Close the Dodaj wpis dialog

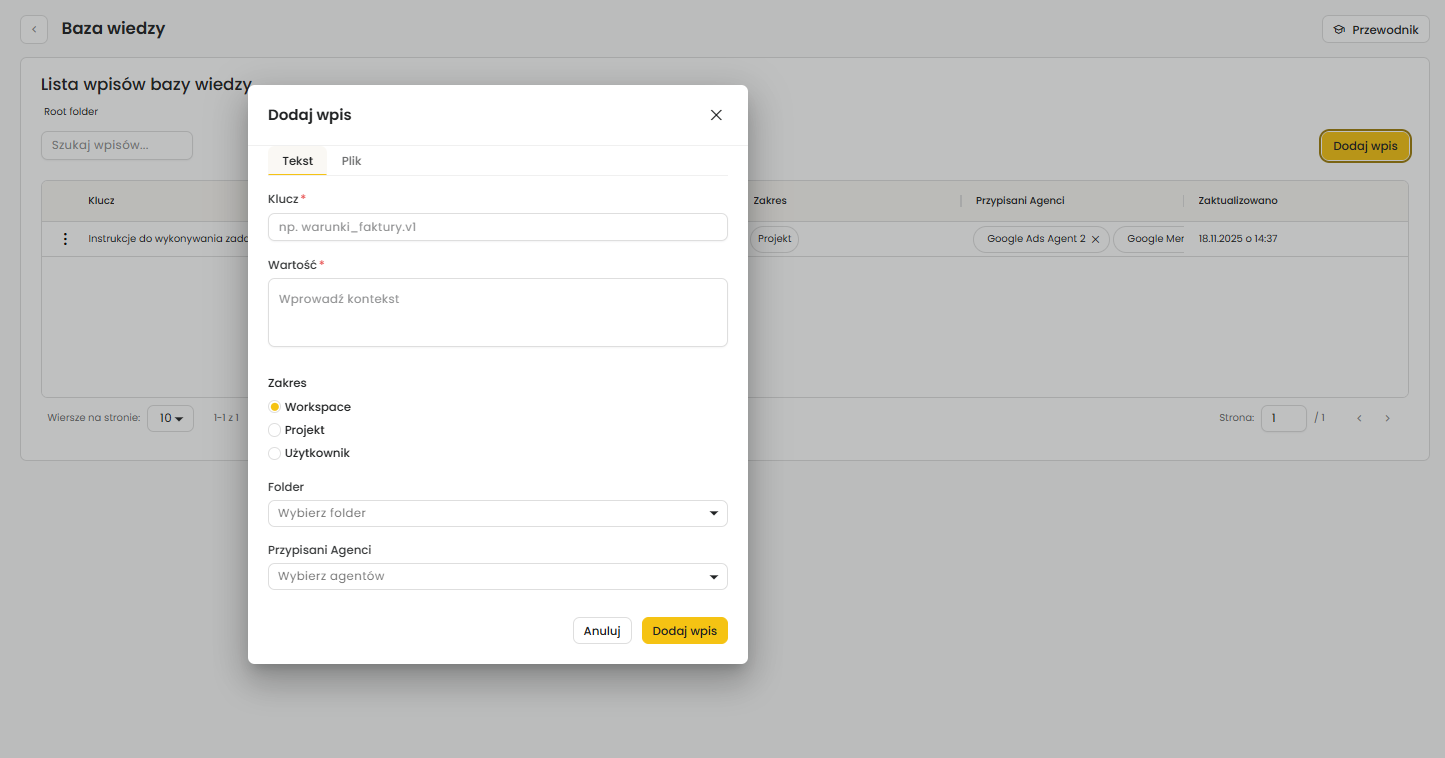pos(716,115)
